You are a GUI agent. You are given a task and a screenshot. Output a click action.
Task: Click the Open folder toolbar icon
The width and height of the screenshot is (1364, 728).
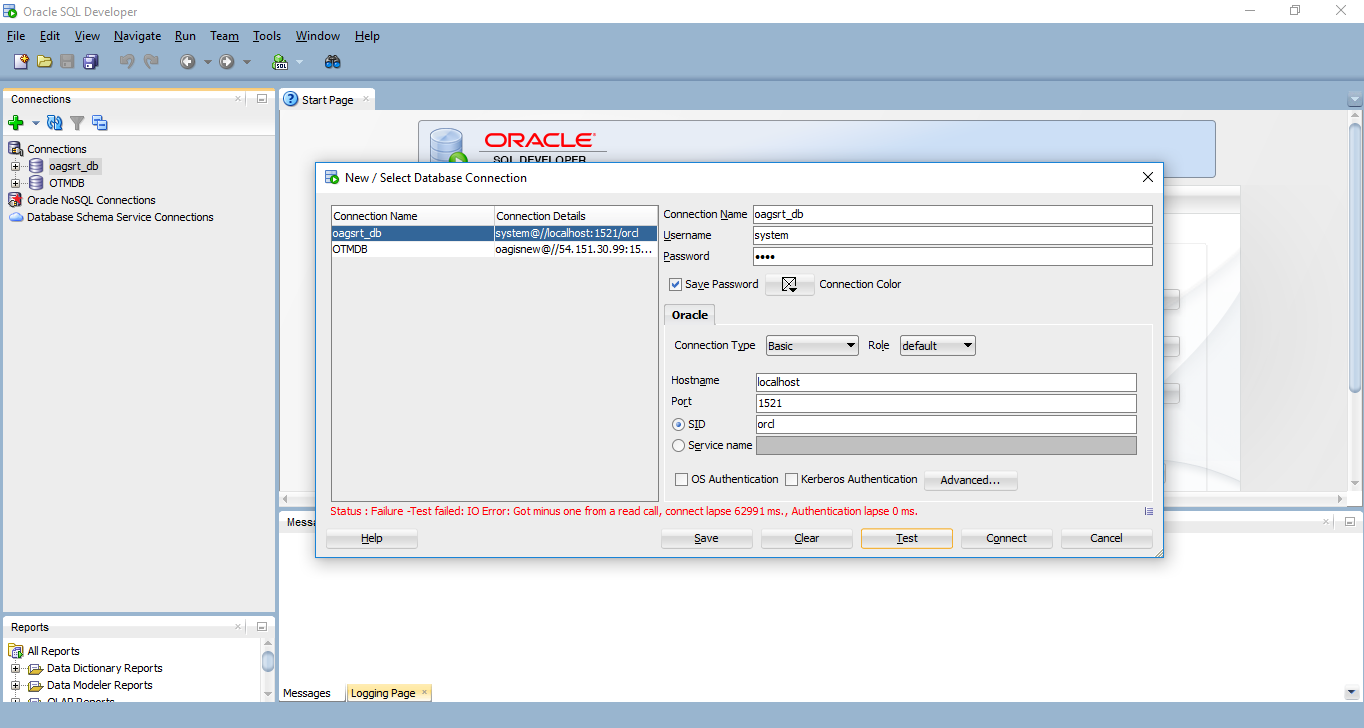point(44,62)
